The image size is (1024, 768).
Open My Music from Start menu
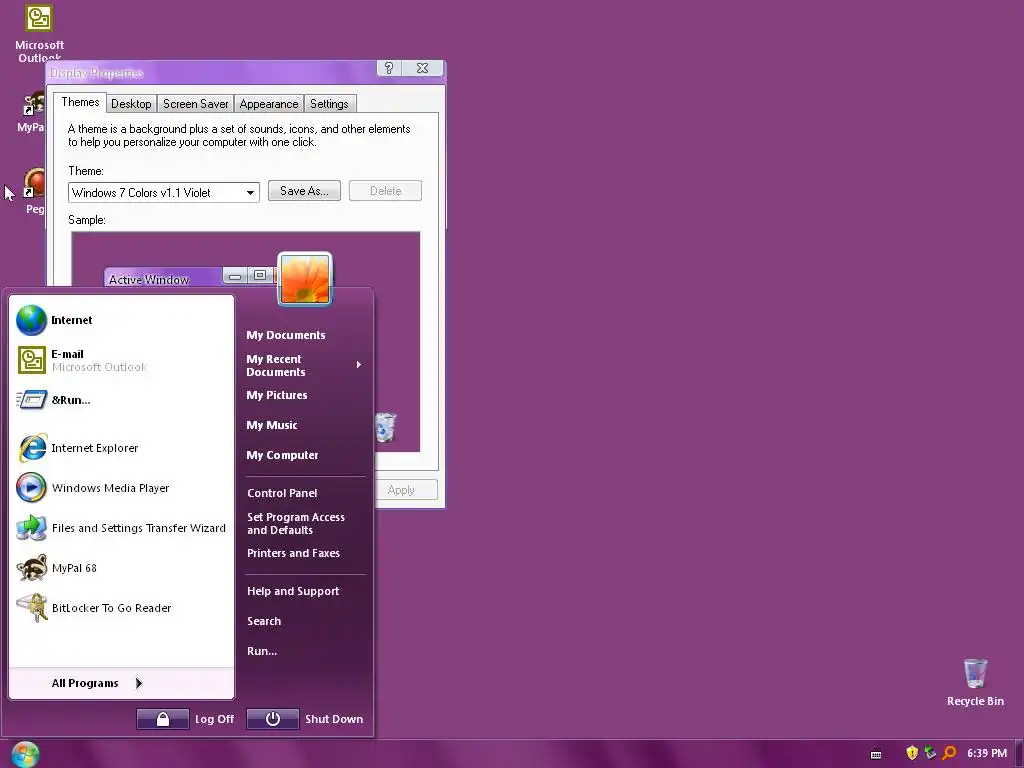(272, 425)
